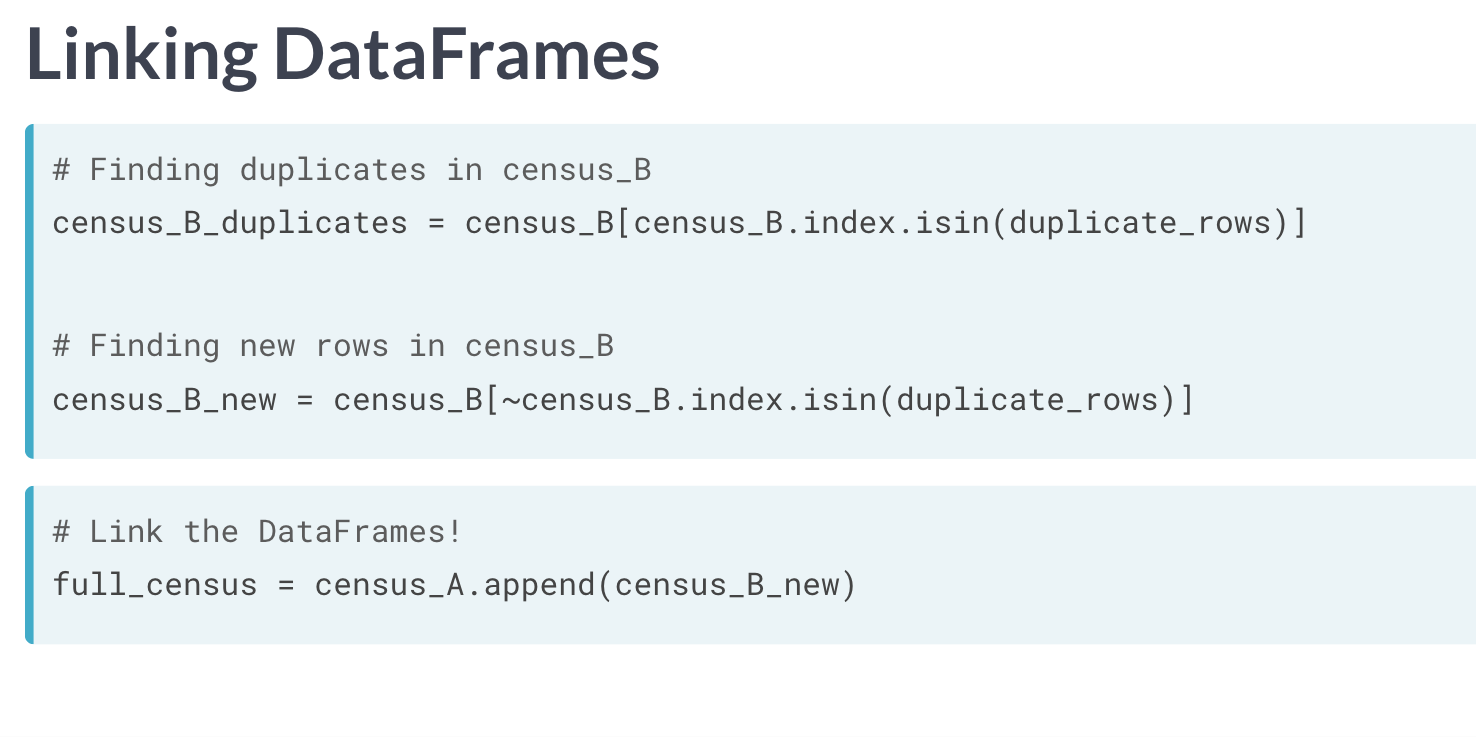
Task: Click the equals sign after census_B_duplicates
Action: click(x=436, y=222)
